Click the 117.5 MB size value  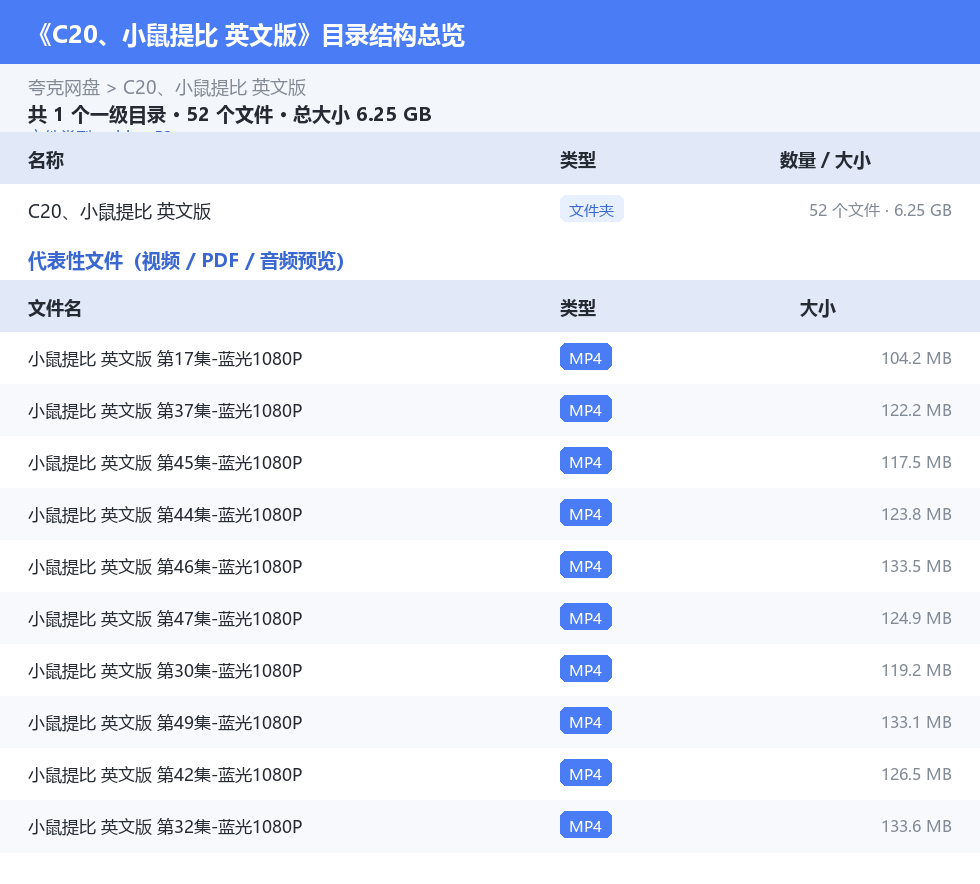(916, 462)
